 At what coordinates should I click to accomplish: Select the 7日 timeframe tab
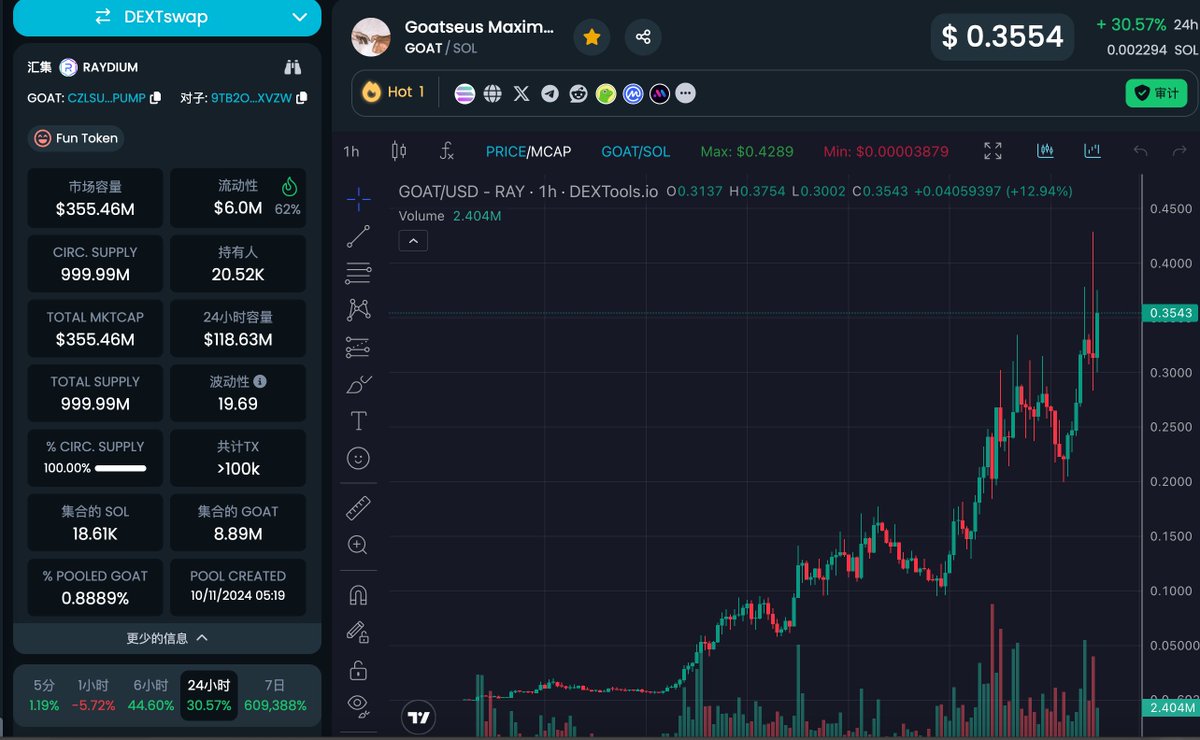click(274, 695)
